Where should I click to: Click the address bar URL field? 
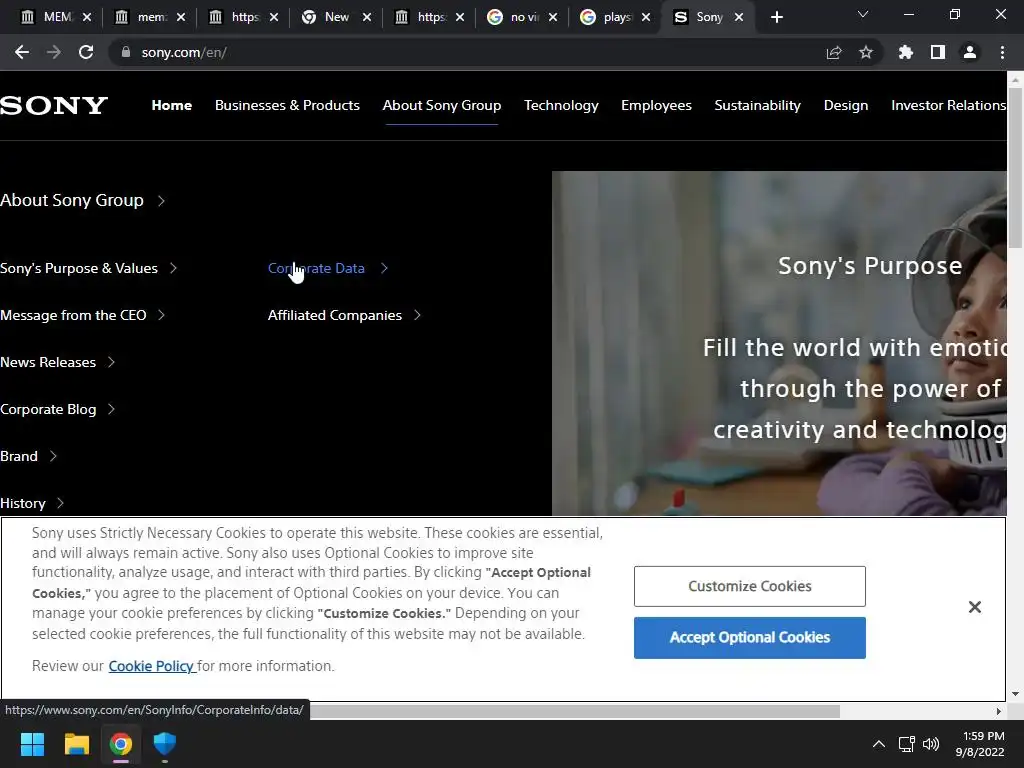470,52
